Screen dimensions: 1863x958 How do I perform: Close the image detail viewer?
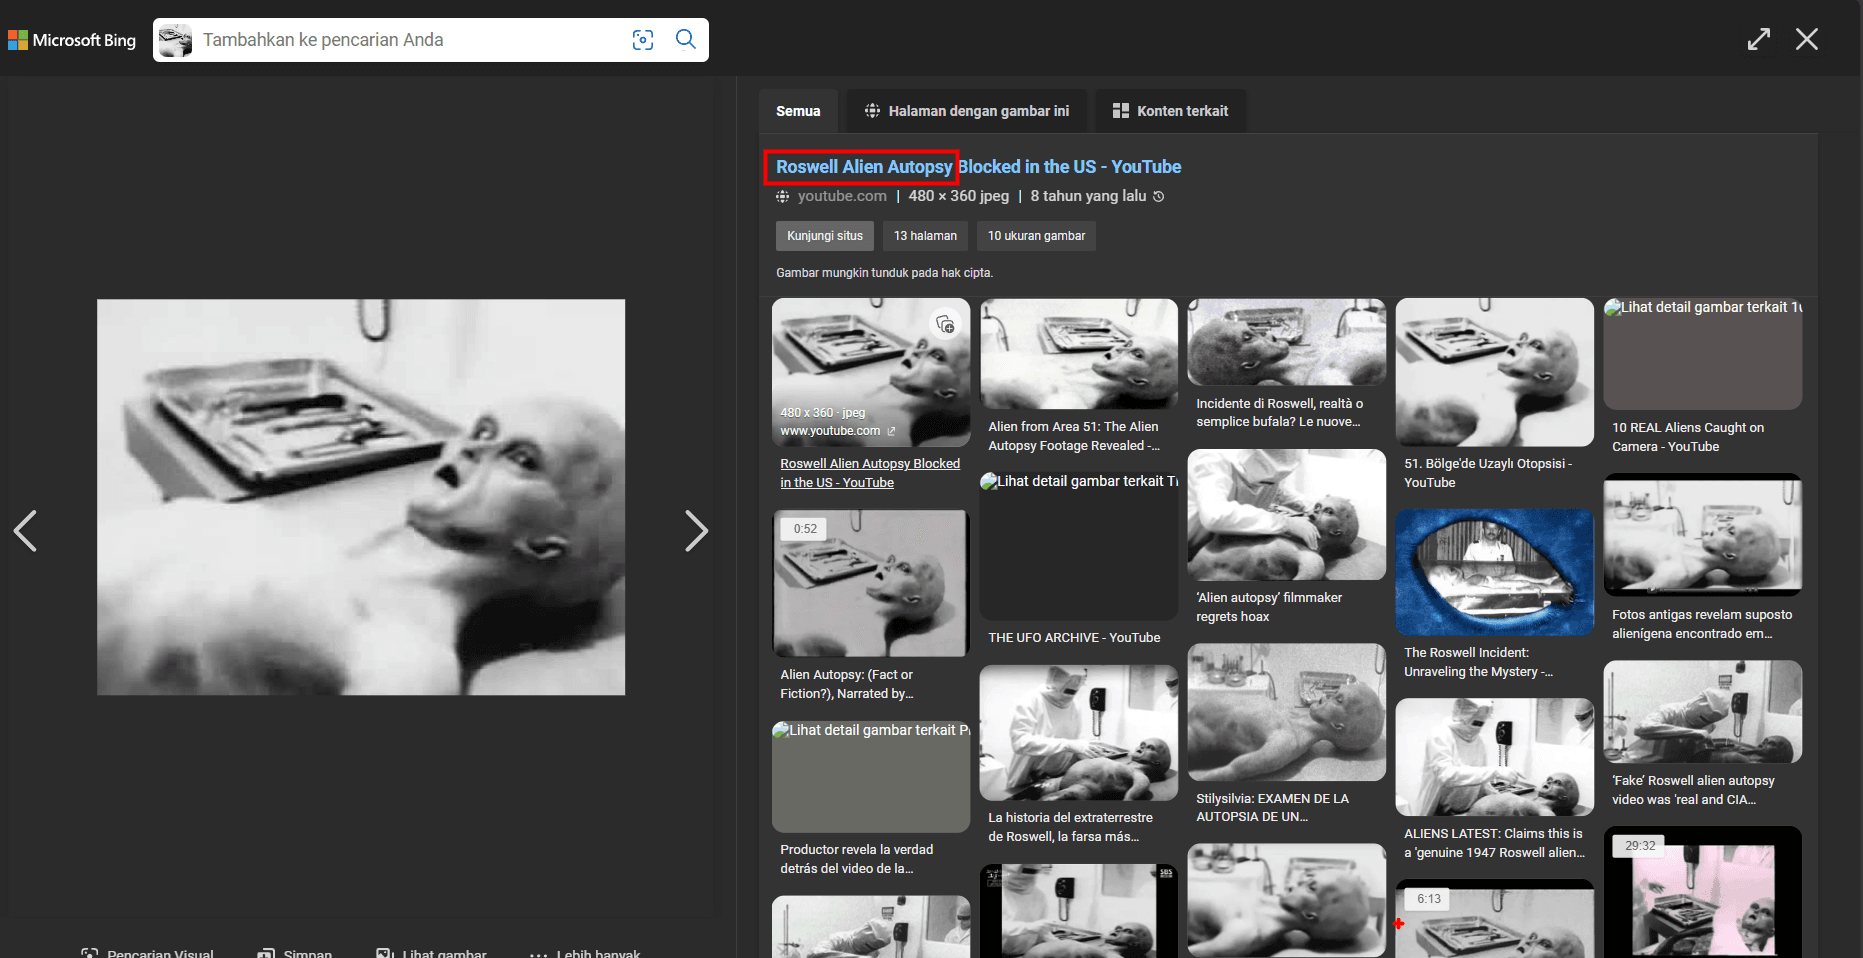pos(1806,39)
